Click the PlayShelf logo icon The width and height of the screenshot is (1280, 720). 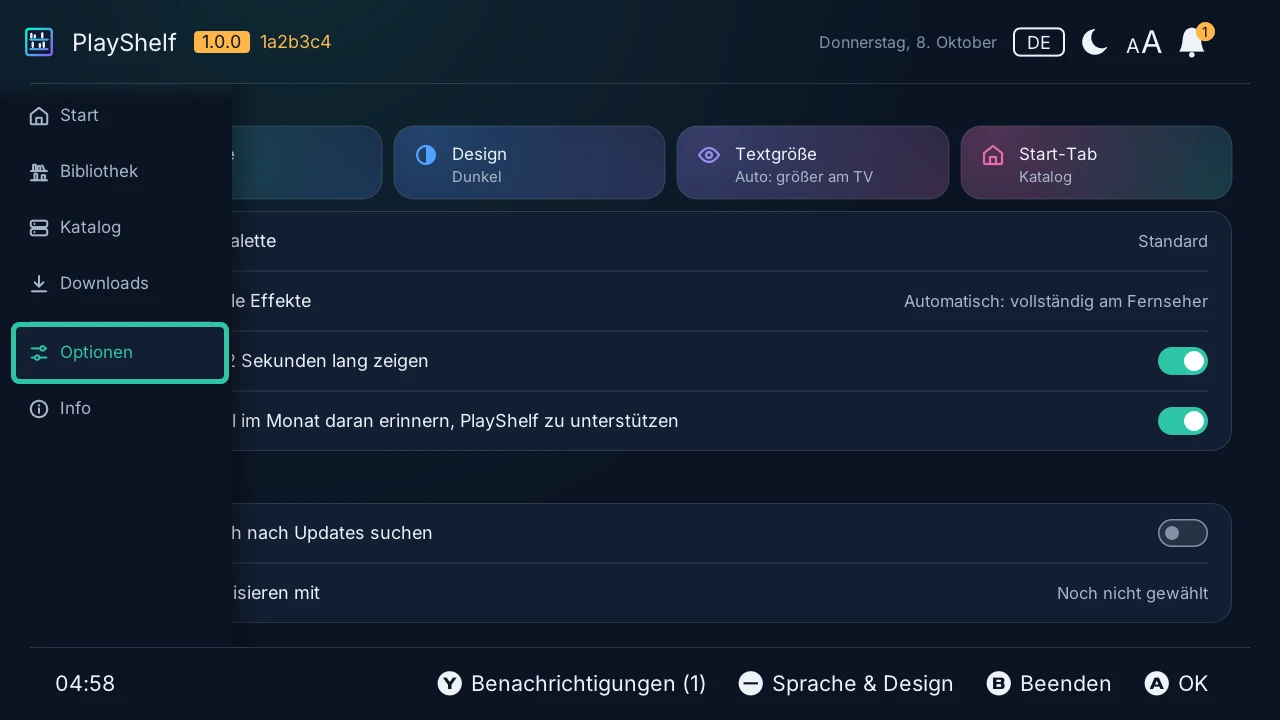coord(39,42)
